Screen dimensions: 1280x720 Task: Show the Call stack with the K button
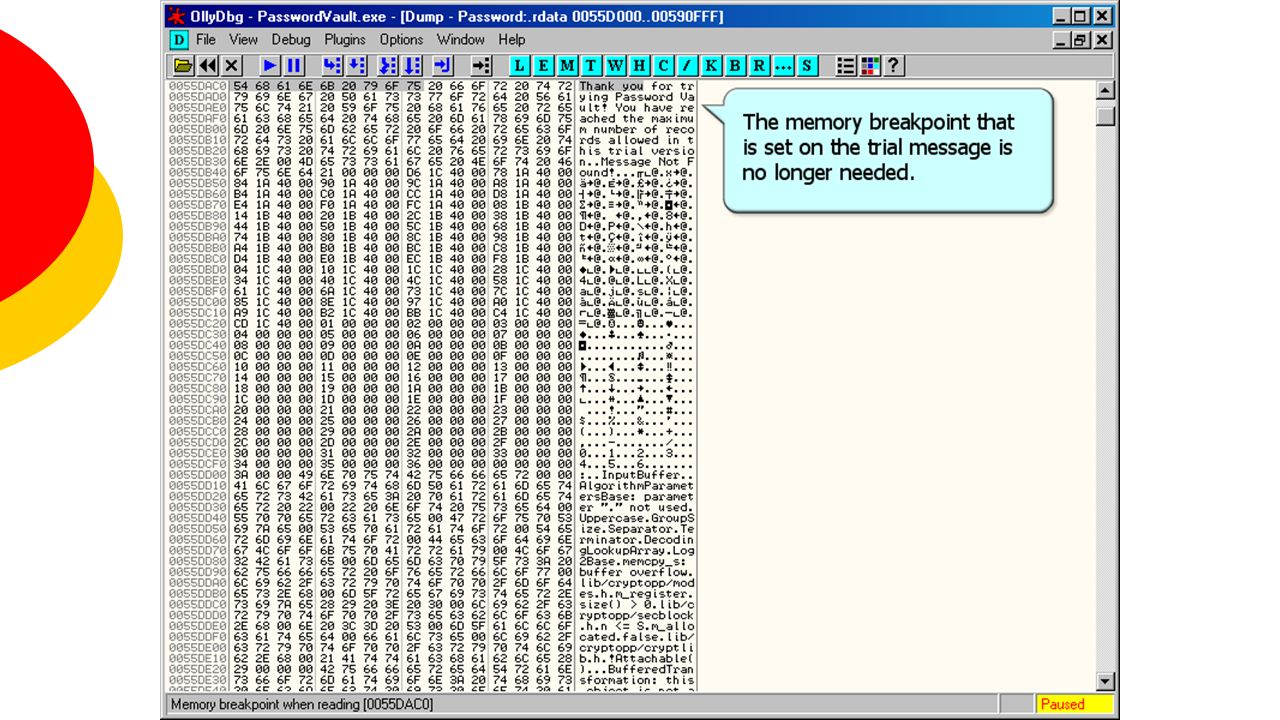[711, 66]
